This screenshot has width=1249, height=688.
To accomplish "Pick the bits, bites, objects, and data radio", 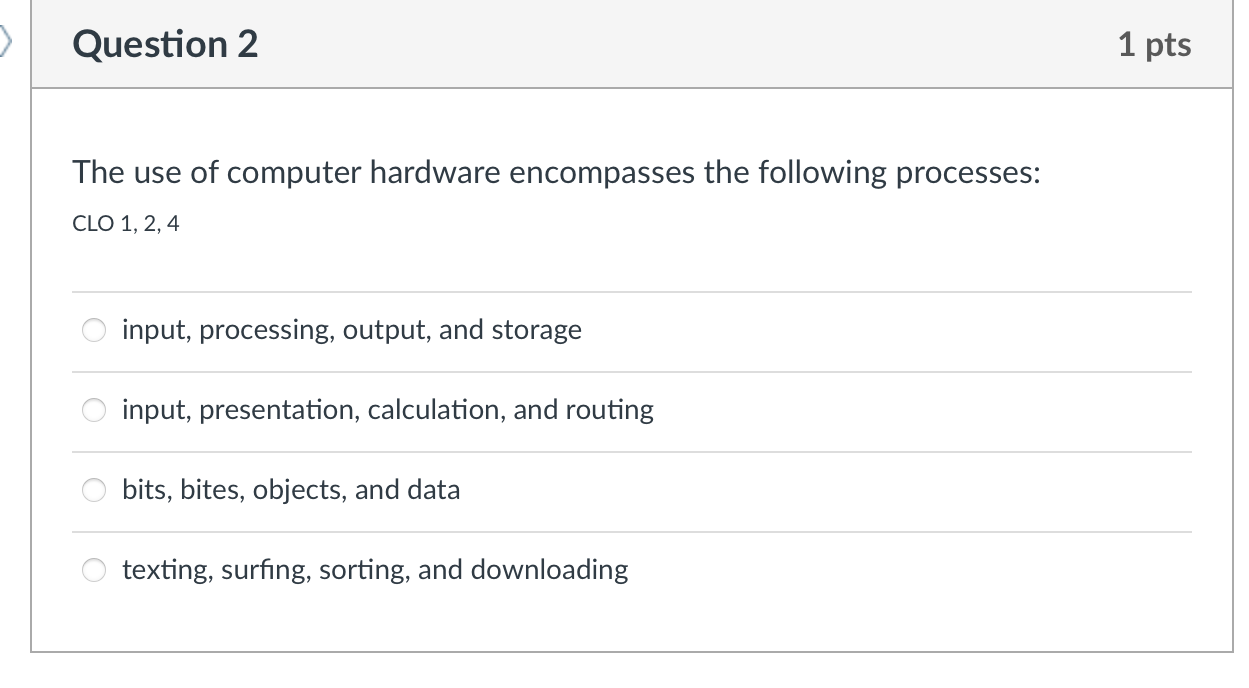I will pyautogui.click(x=94, y=490).
